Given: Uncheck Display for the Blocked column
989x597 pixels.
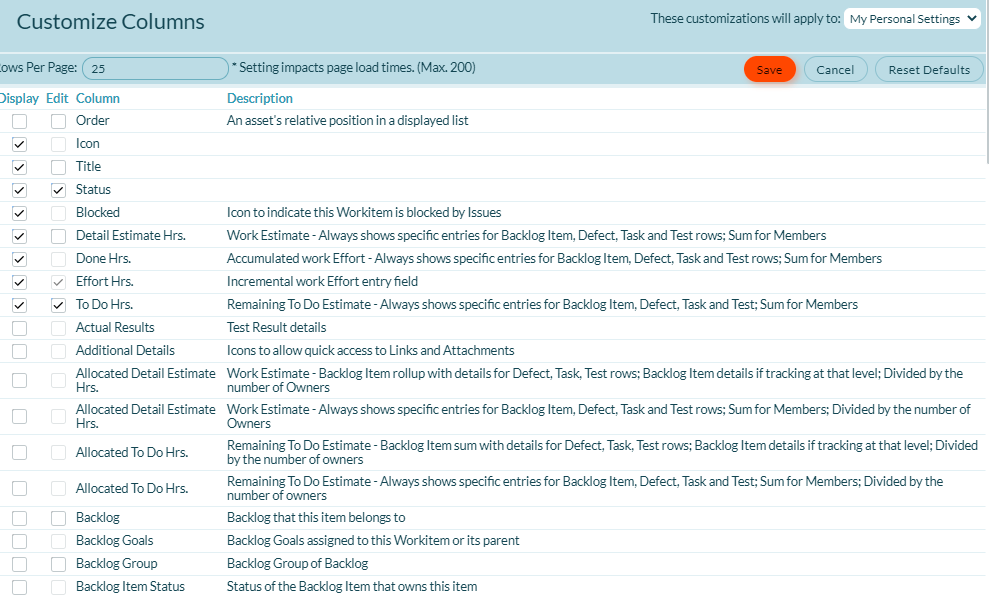Looking at the screenshot, I should click(20, 213).
